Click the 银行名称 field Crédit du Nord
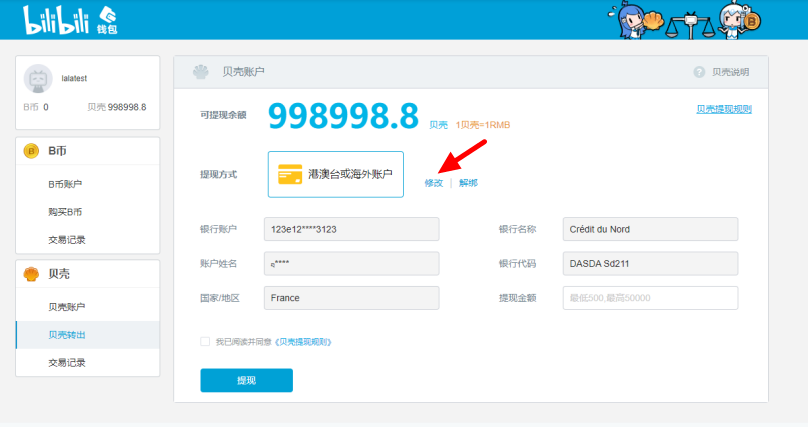Viewport: 808px width, 427px height. click(x=650, y=229)
